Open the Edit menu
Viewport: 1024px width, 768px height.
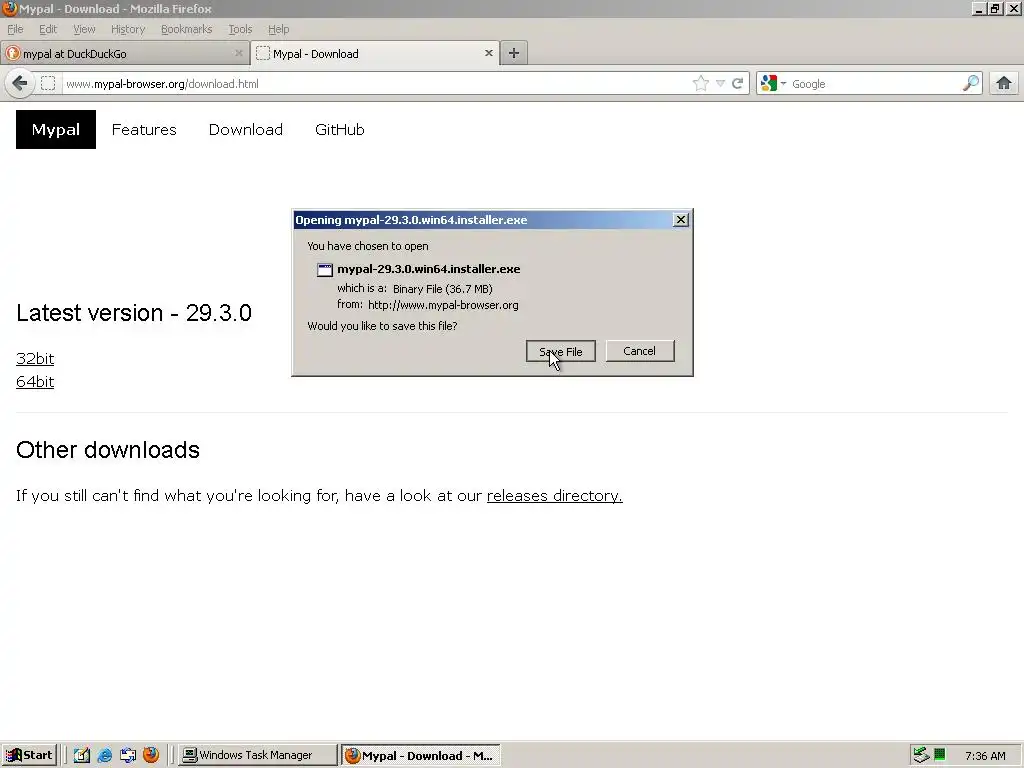[48, 29]
